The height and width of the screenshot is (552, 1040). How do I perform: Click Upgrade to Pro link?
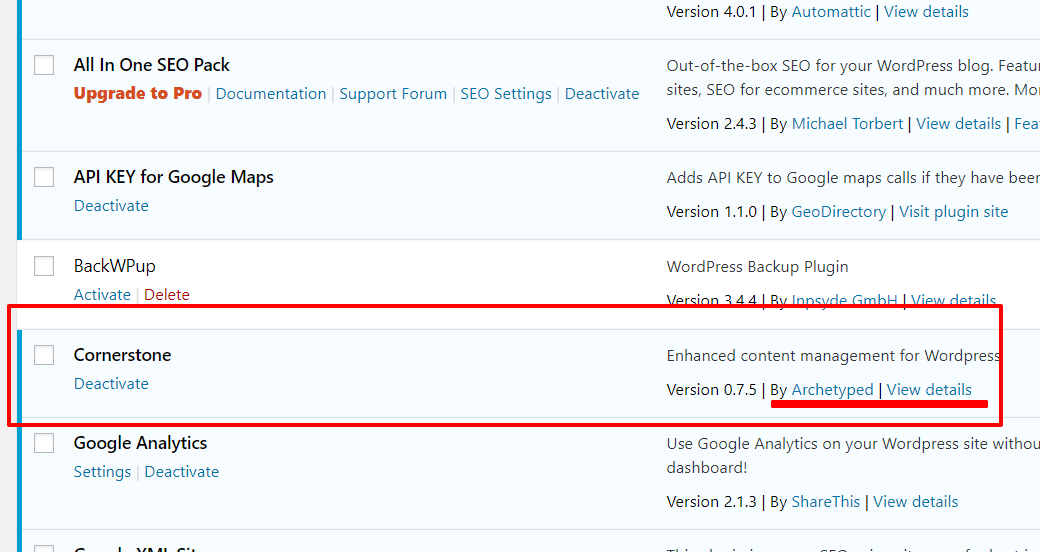coord(137,94)
